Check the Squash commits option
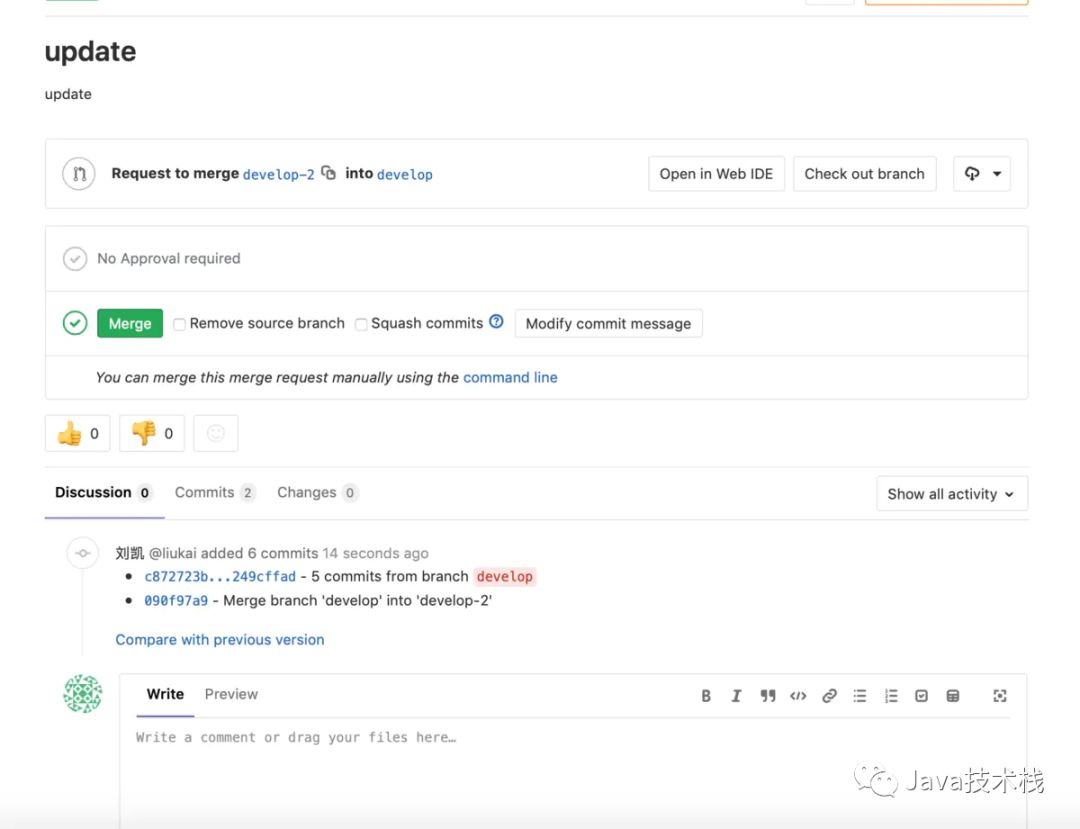This screenshot has height=829, width=1080. click(361, 324)
